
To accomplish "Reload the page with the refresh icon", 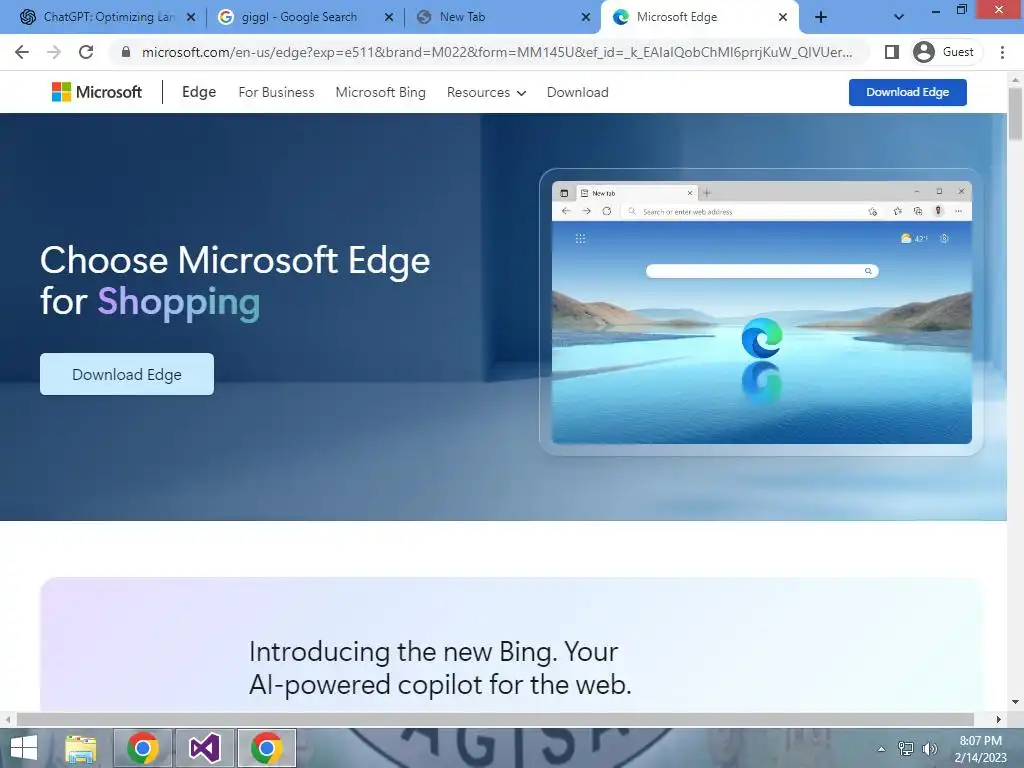I will tap(86, 52).
